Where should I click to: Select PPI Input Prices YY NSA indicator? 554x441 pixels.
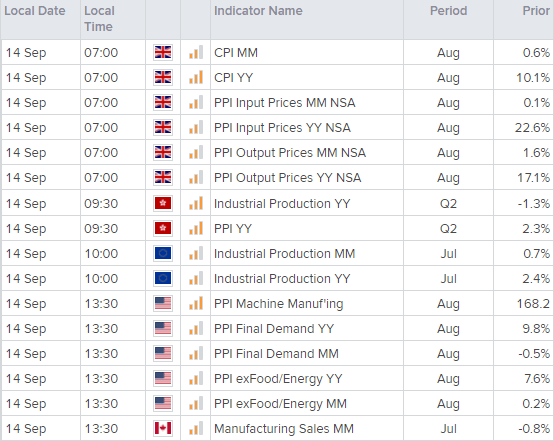282,128
